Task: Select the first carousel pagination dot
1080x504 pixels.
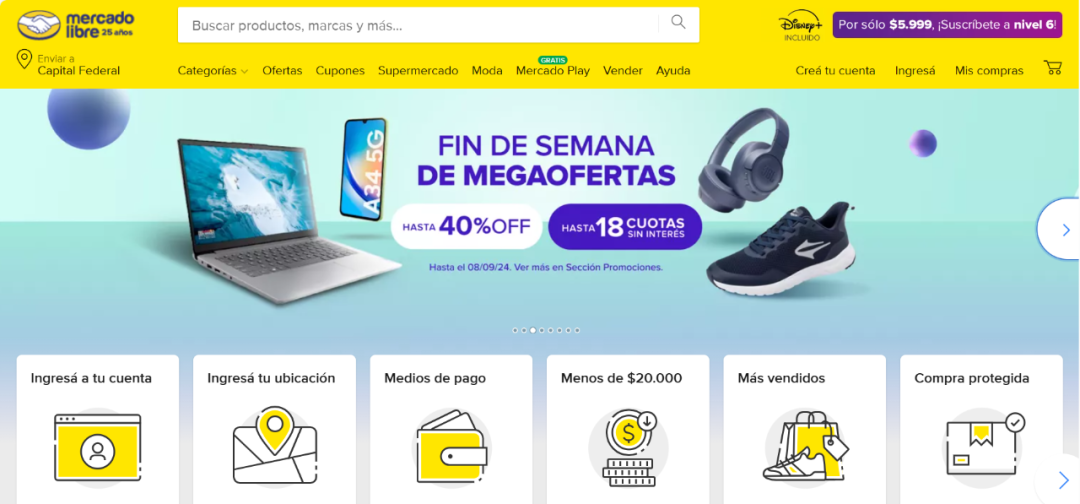Action: pos(515,330)
